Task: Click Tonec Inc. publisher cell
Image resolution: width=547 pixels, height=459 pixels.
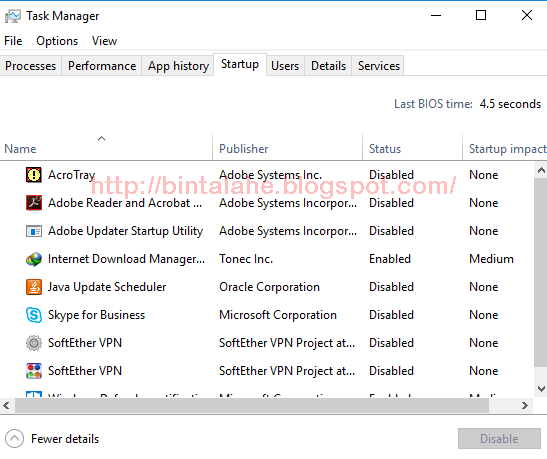Action: pos(246,259)
